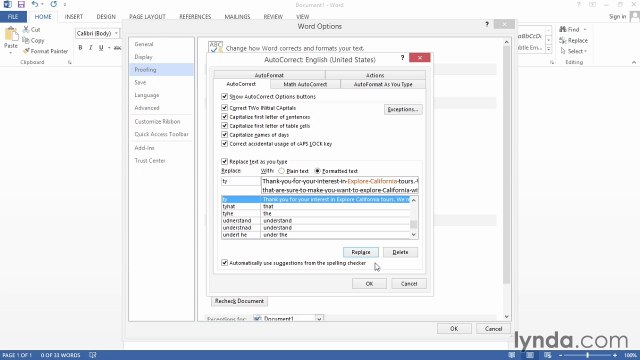Click the Replace field containing ty
Image resolution: width=640 pixels, height=360 pixels.
(240, 181)
